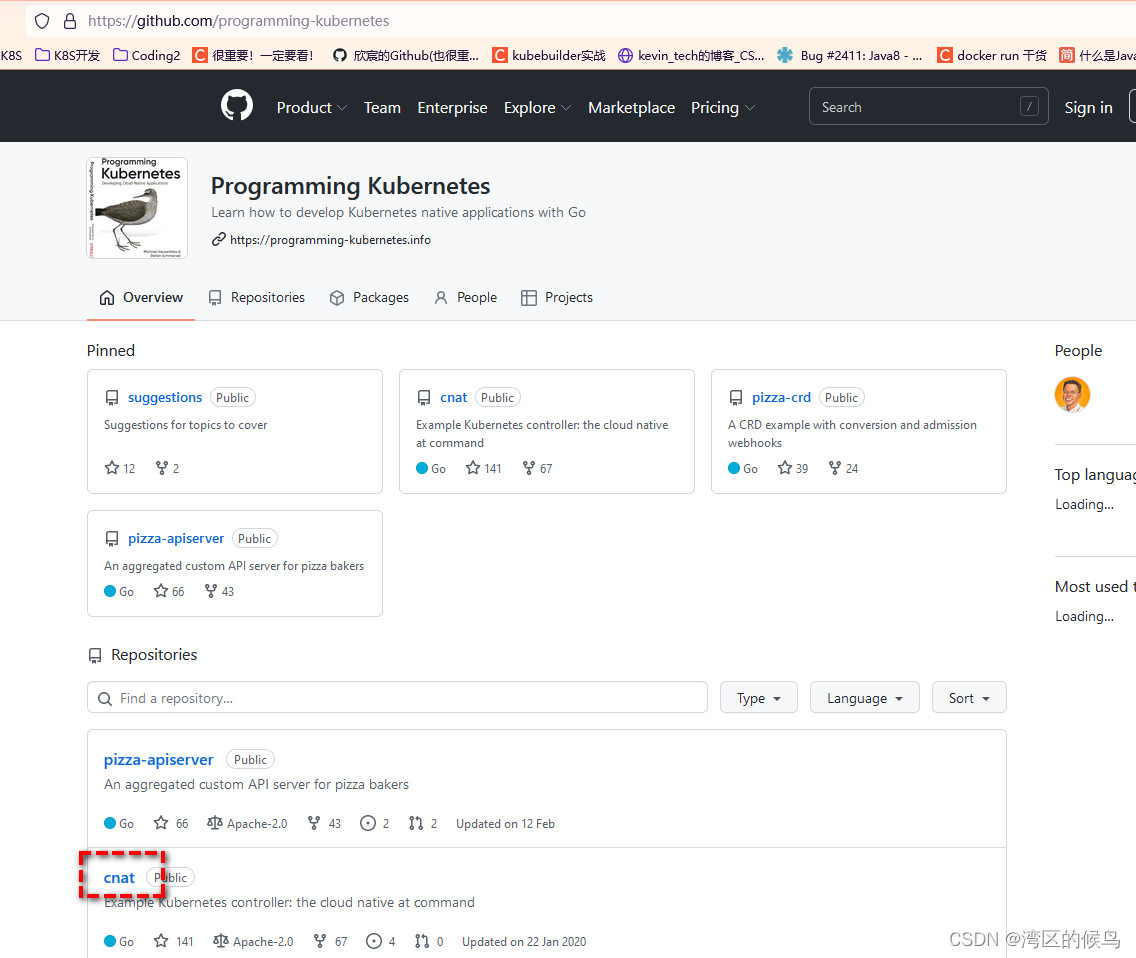Click the member avatar under People
The width and height of the screenshot is (1136, 958).
tap(1072, 395)
